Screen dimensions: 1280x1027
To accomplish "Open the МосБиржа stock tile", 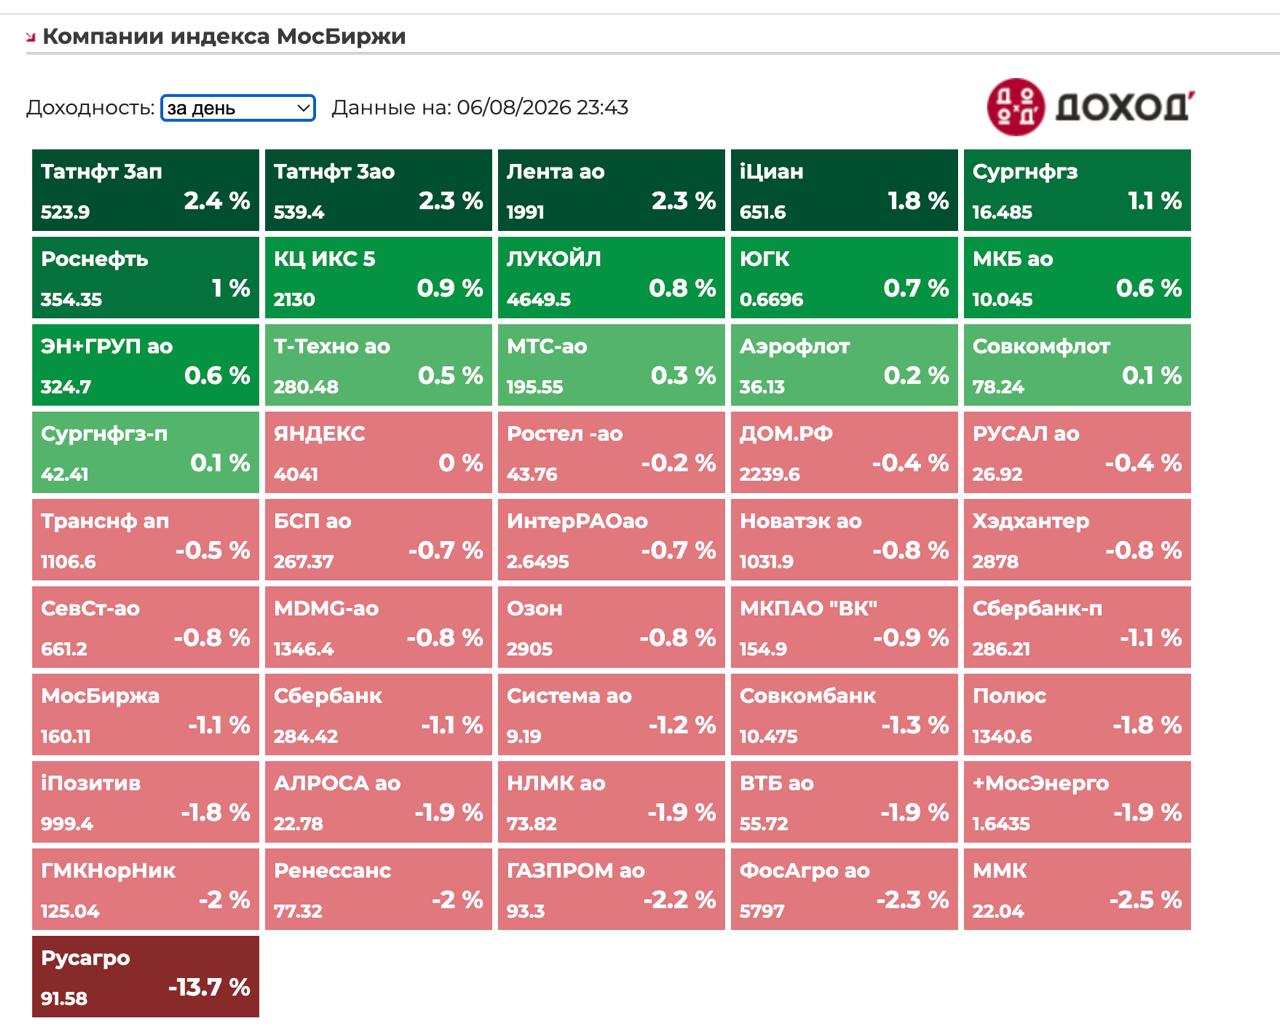I will [145, 715].
